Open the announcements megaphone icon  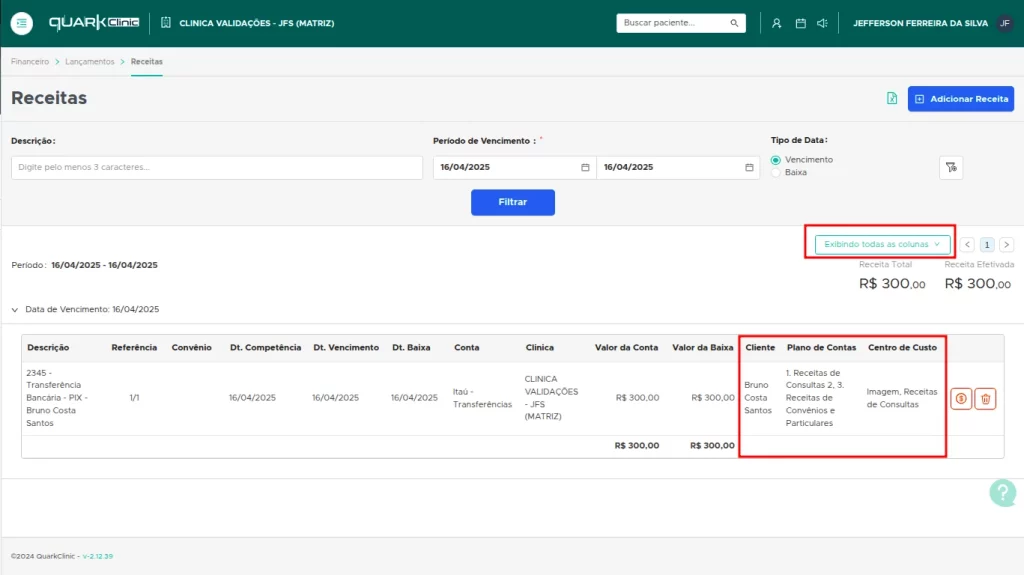[822, 23]
